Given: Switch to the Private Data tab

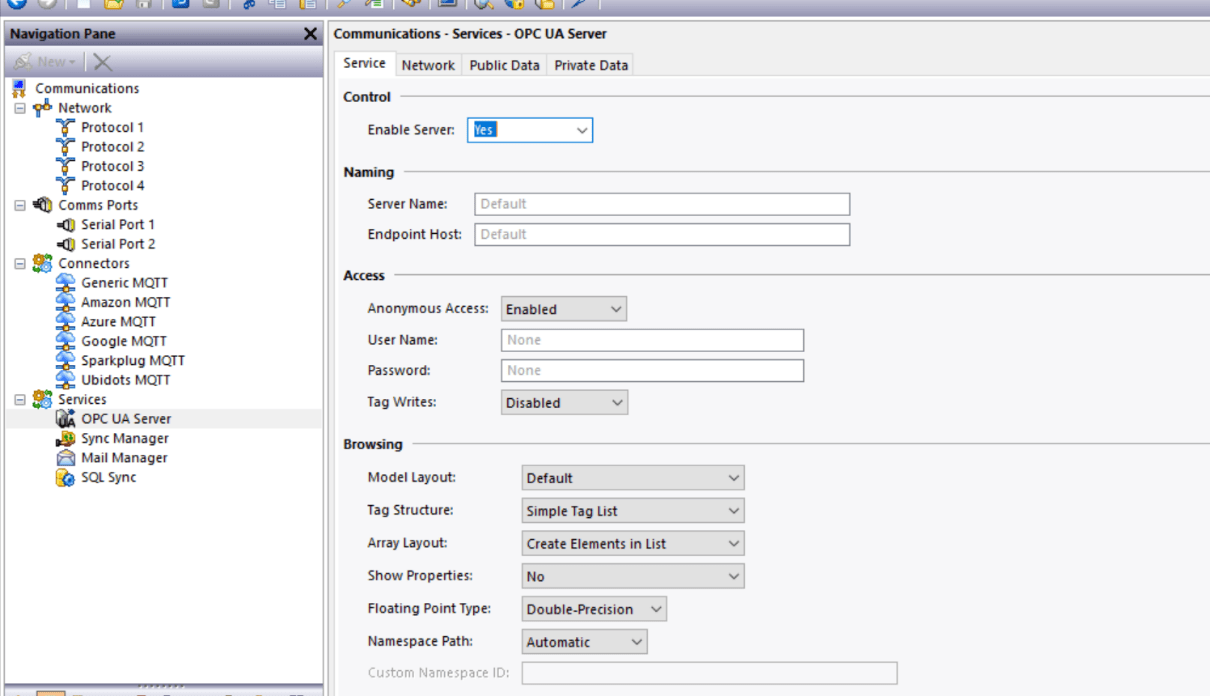Looking at the screenshot, I should tap(591, 65).
